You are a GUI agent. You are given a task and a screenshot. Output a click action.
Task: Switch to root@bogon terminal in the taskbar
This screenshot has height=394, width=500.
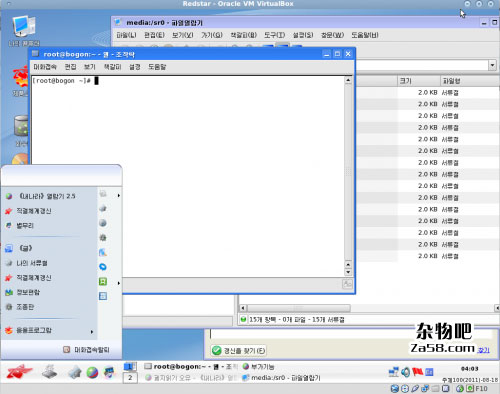click(x=191, y=367)
